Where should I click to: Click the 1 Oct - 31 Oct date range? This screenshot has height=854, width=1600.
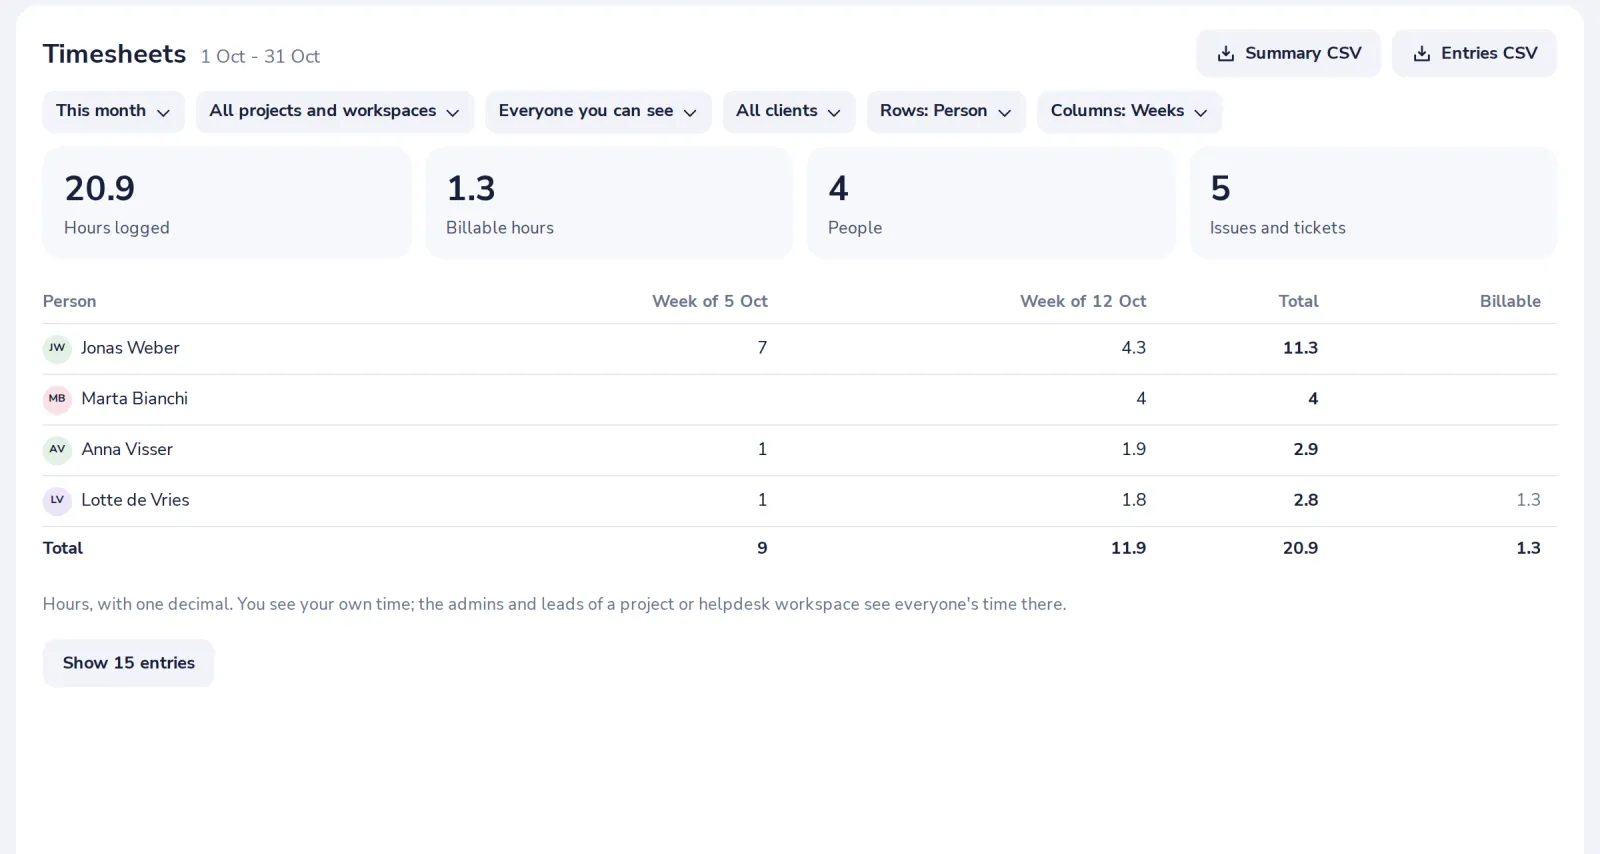260,57
